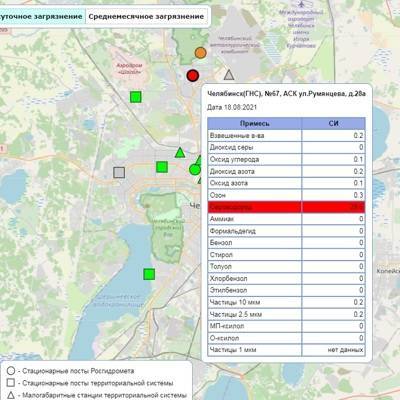The image size is (400, 400).
Task: Switch to Среднемесячное загрязнение tab
Action: coord(146,17)
